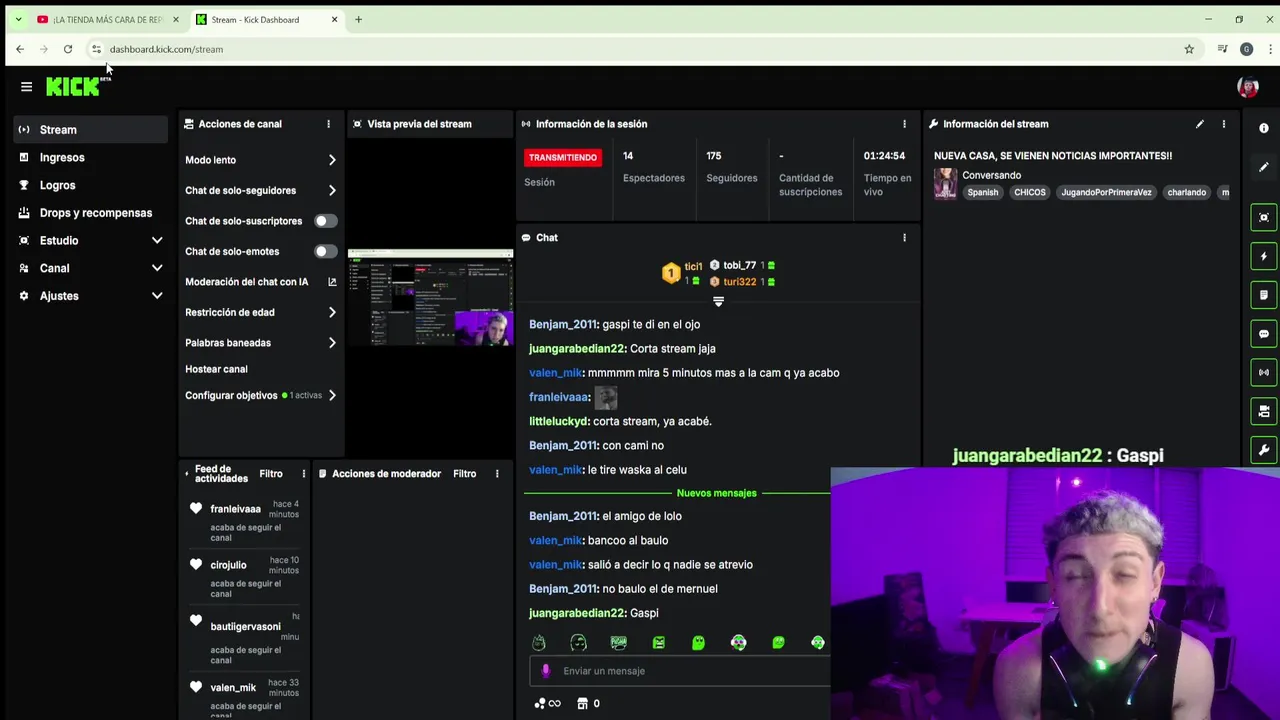Click the browser address bar
This screenshot has height=720, width=1280.
pos(640,49)
